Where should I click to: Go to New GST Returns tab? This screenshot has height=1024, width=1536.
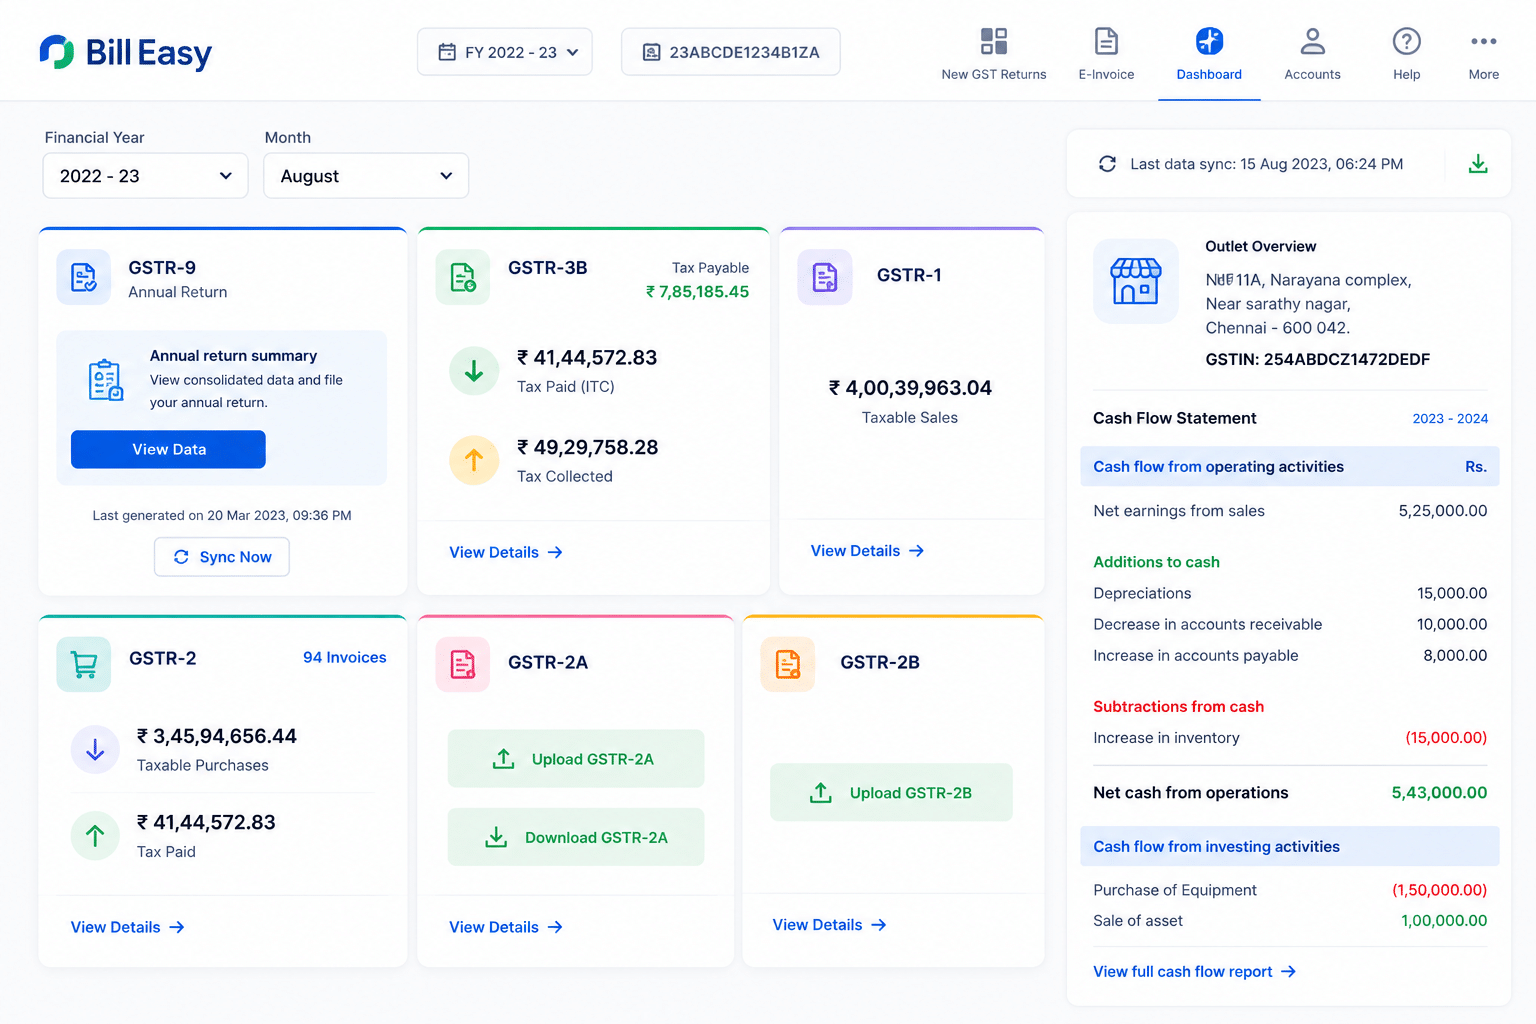coord(994,54)
